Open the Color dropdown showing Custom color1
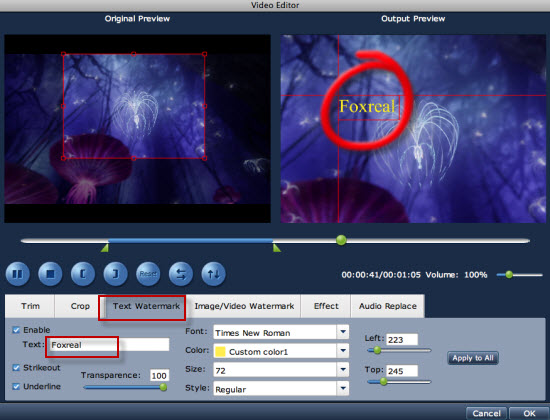This screenshot has height=420, width=550. (x=281, y=351)
